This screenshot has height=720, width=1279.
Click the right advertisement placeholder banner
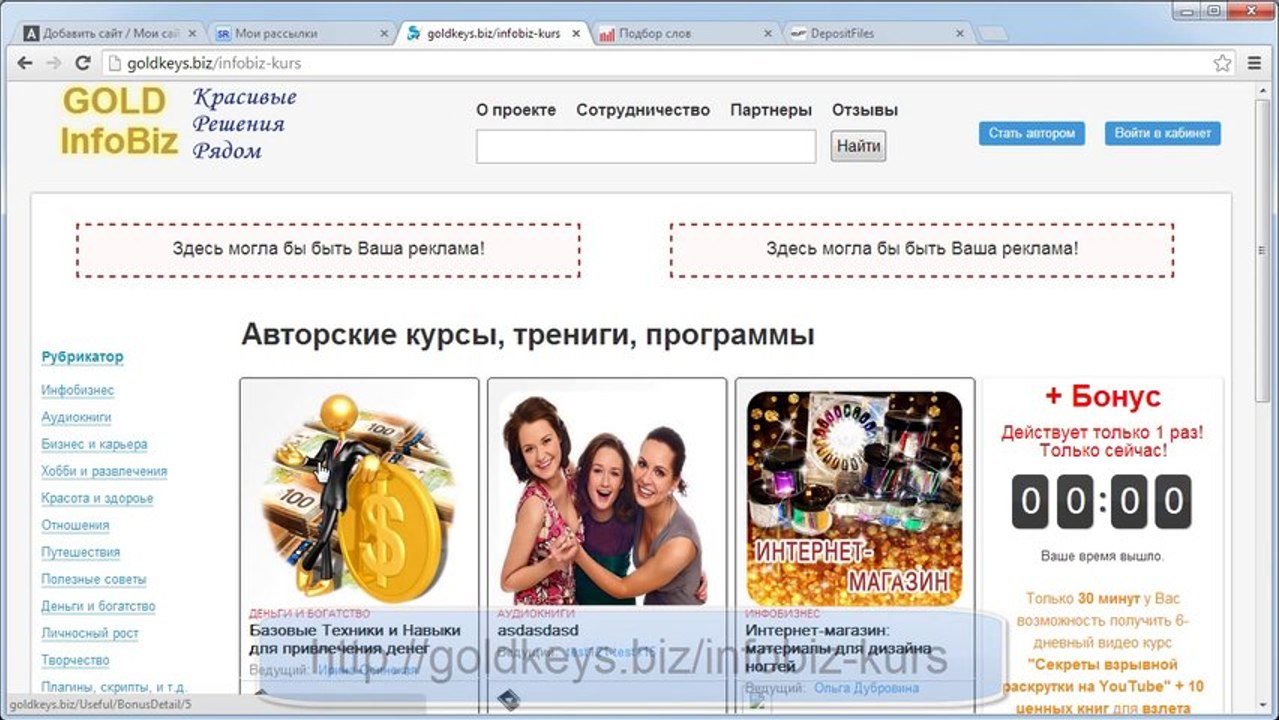point(922,249)
